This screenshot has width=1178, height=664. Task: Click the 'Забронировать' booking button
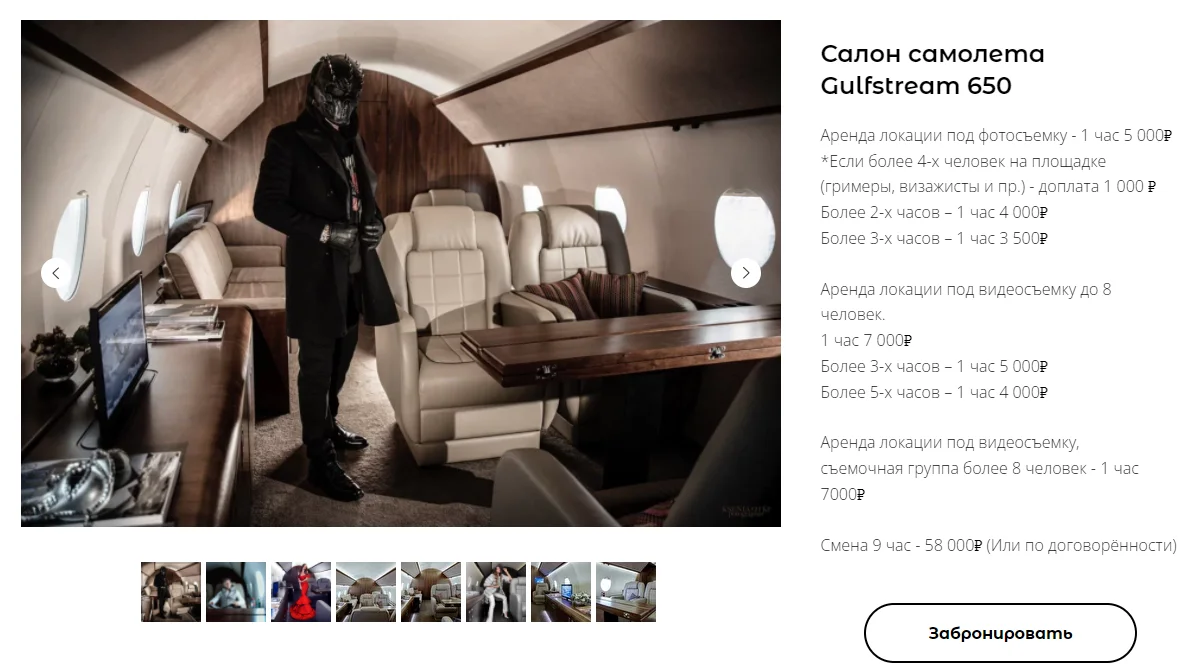pyautogui.click(x=1000, y=633)
